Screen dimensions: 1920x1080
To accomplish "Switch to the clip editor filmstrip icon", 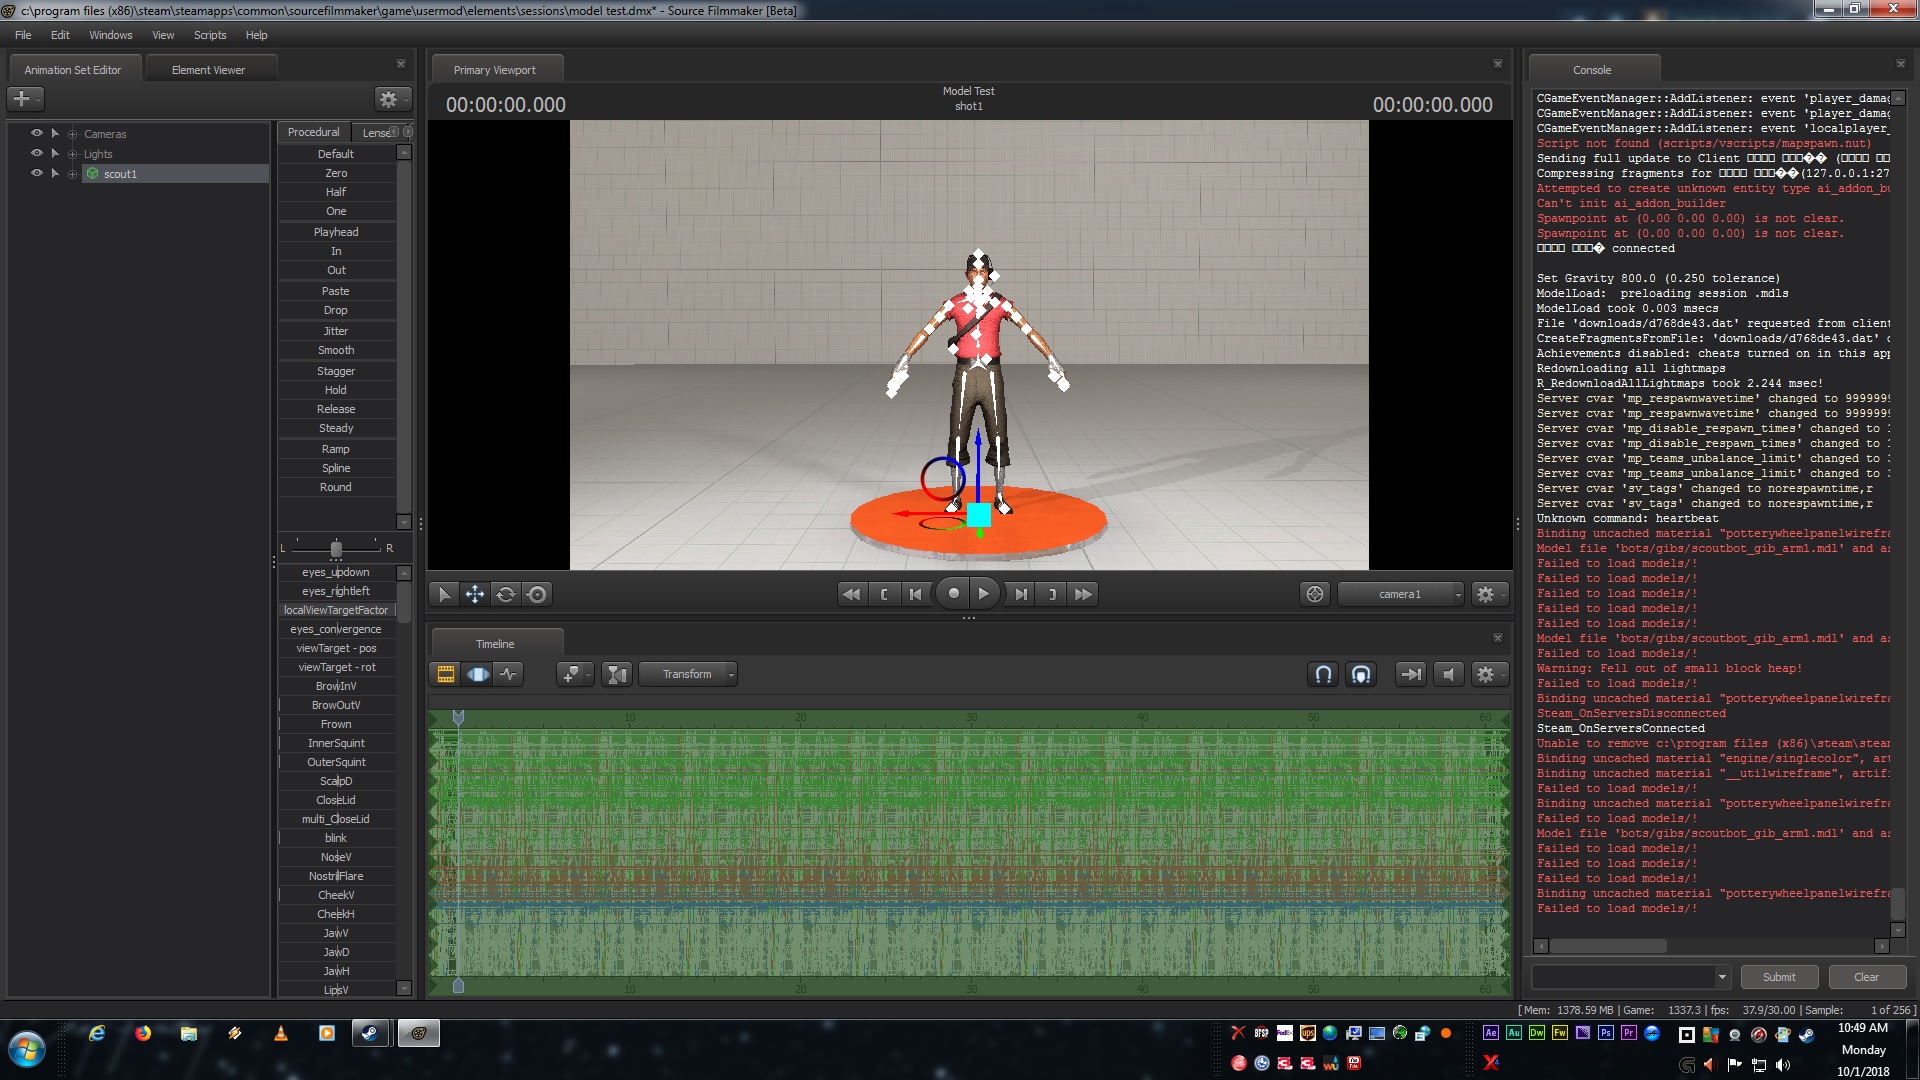I will pyautogui.click(x=446, y=674).
